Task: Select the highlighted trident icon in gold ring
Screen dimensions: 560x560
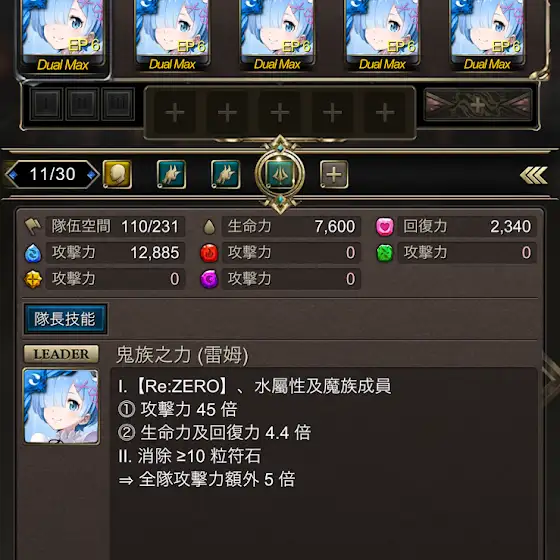Action: point(280,174)
